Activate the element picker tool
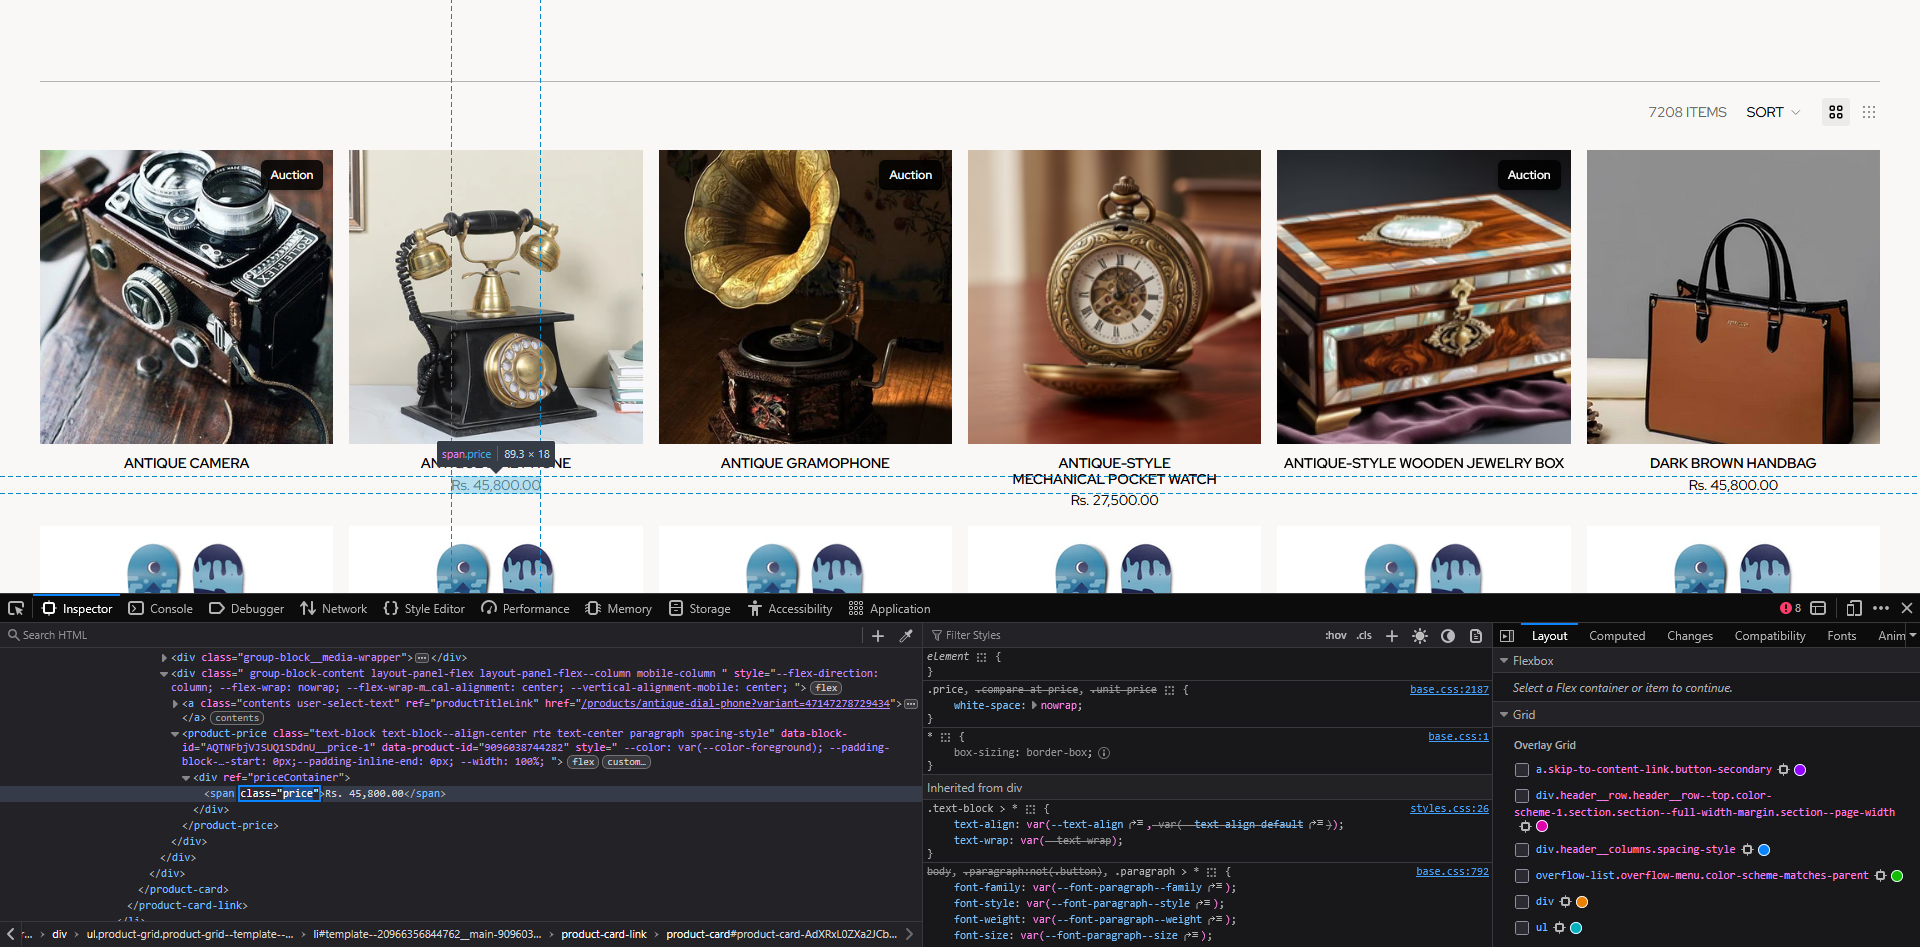This screenshot has height=947, width=1920. click(x=16, y=608)
